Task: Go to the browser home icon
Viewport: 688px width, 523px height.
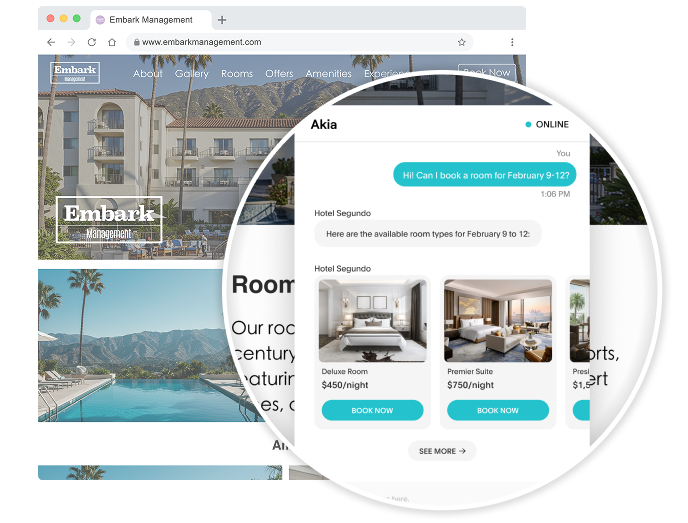Action: (x=112, y=42)
